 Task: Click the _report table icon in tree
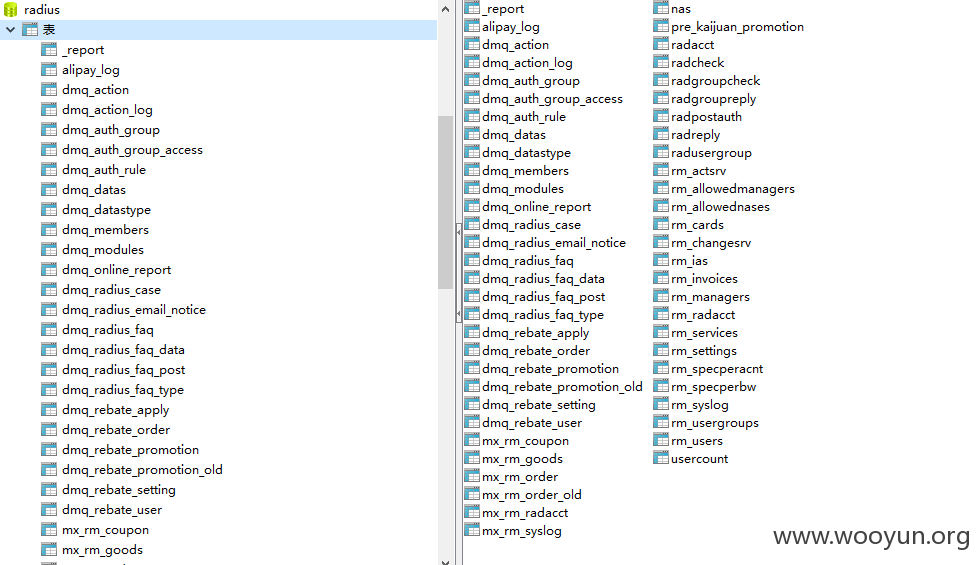pyautogui.click(x=49, y=49)
